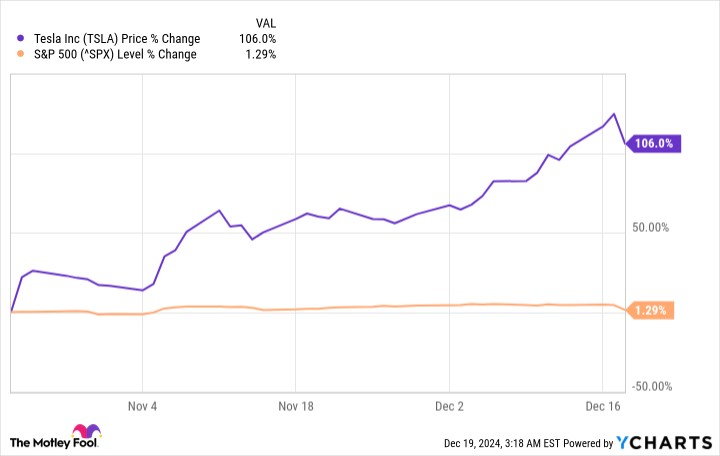Open the YCharts logo link
Image resolution: width=720 pixels, height=456 pixels.
(x=664, y=443)
